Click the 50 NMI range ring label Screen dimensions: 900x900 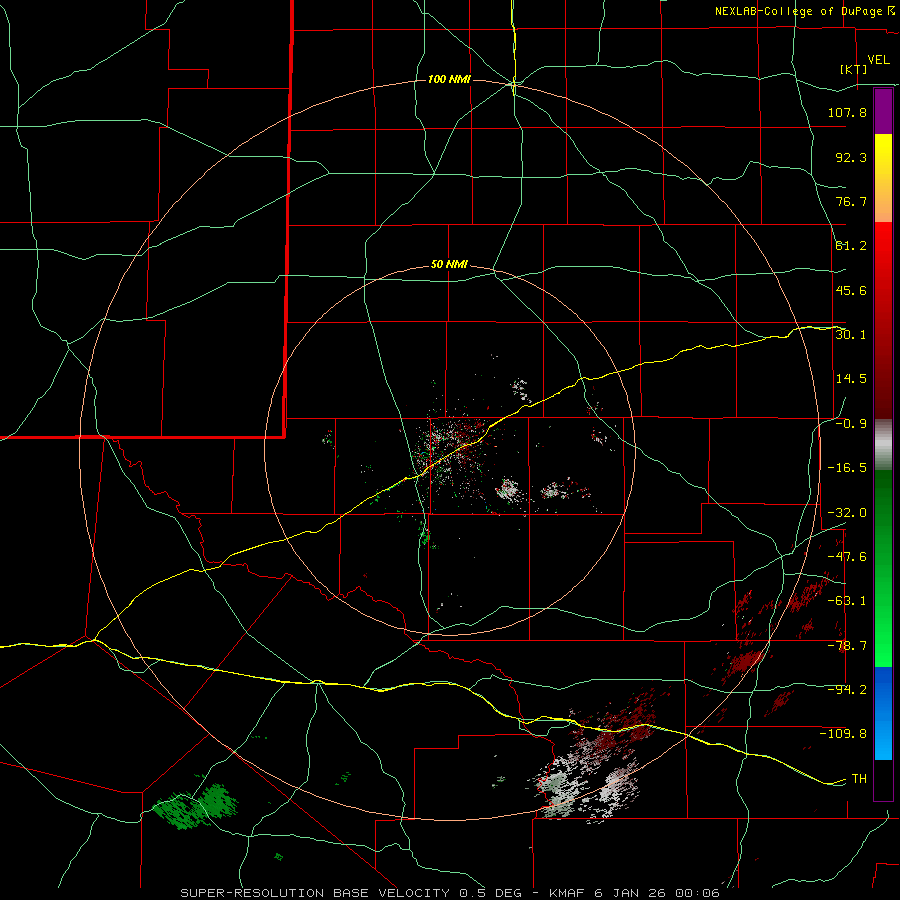tap(449, 265)
